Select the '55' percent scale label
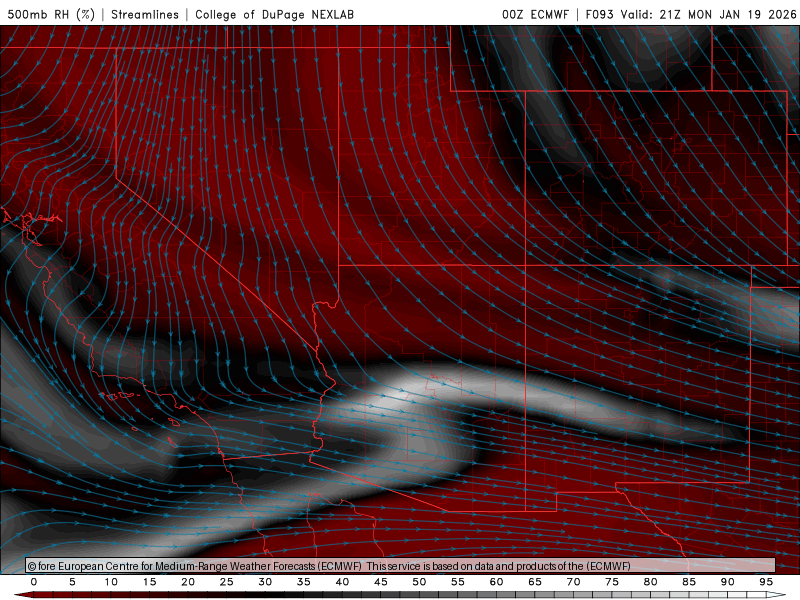The height and width of the screenshot is (600, 800). [x=458, y=582]
